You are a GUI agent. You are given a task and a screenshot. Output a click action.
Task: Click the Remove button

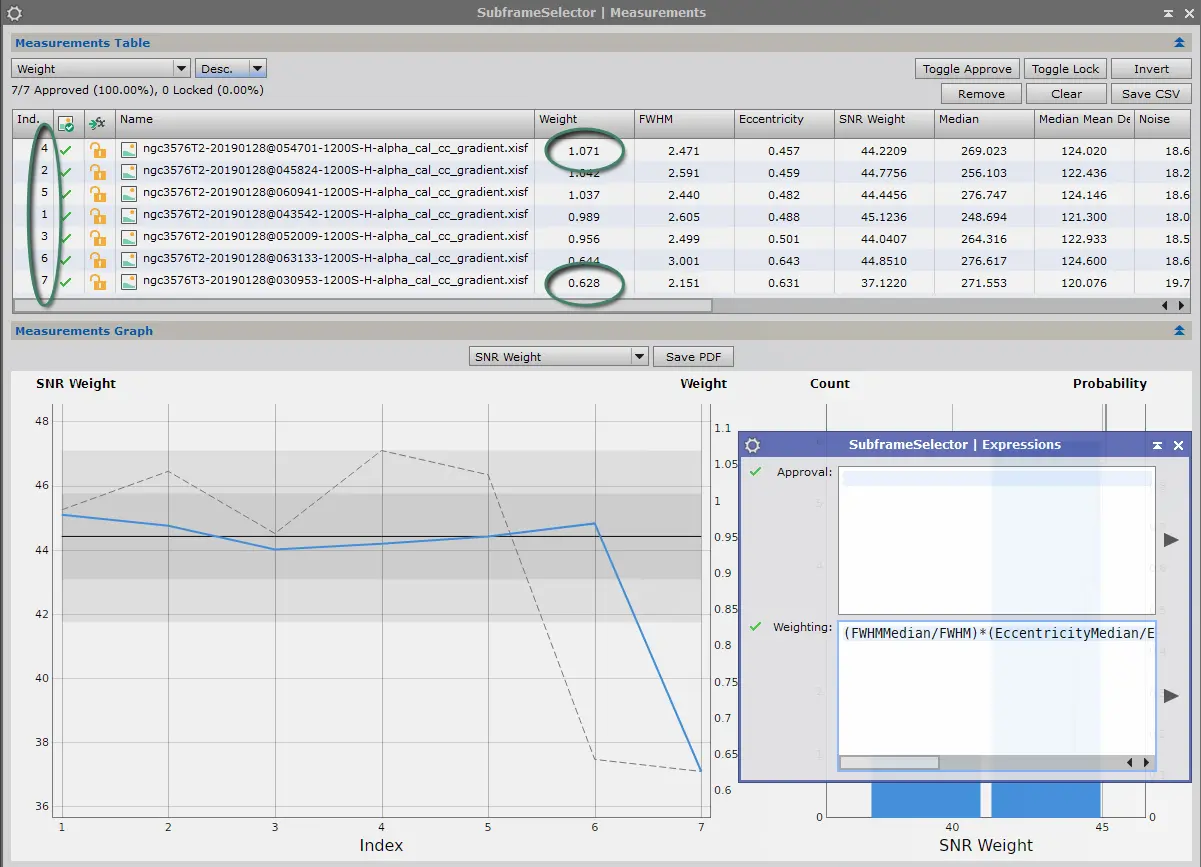point(981,94)
